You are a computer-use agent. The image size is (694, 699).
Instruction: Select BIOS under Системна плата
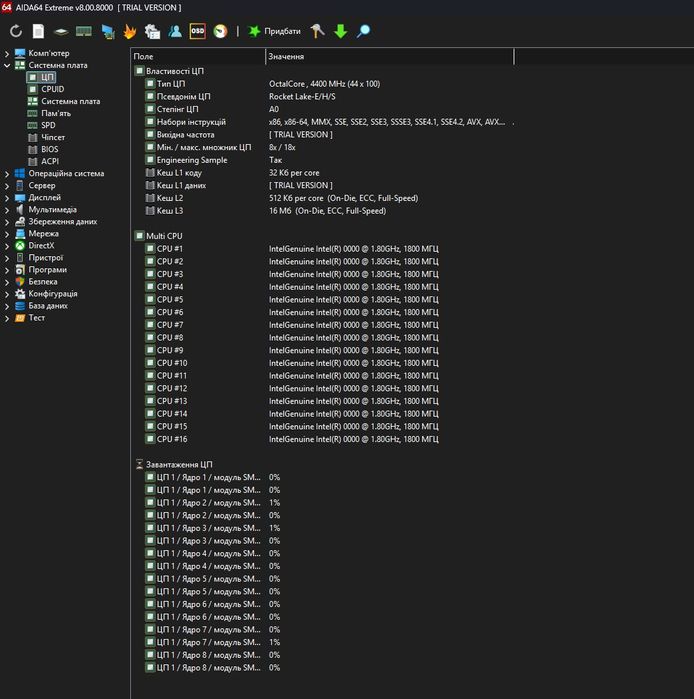(49, 149)
